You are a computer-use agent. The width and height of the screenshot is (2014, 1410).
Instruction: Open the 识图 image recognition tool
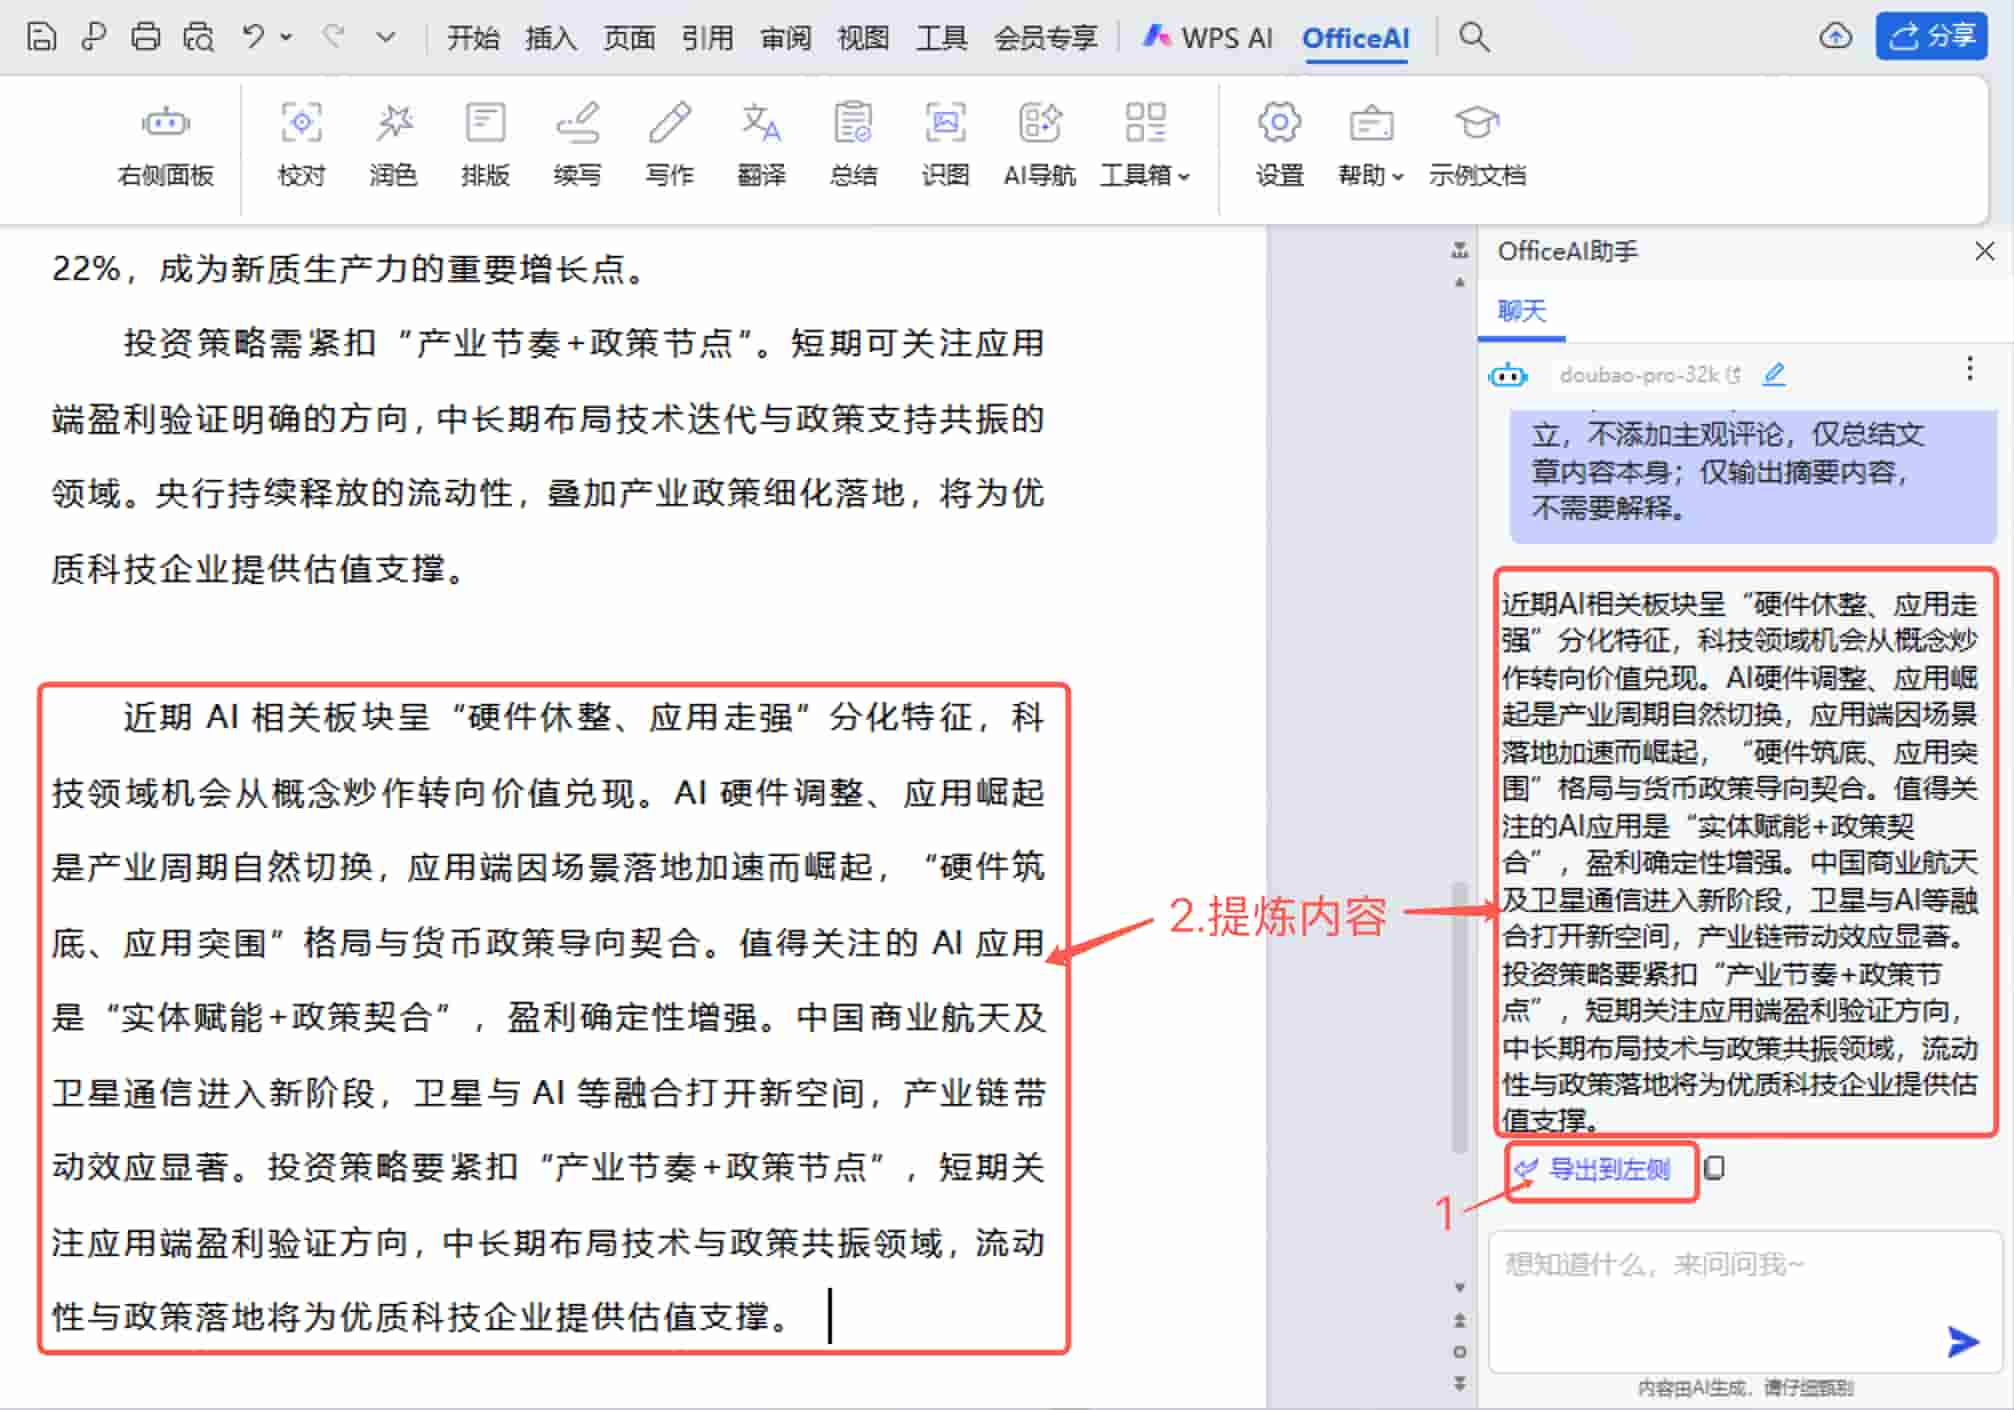point(944,143)
